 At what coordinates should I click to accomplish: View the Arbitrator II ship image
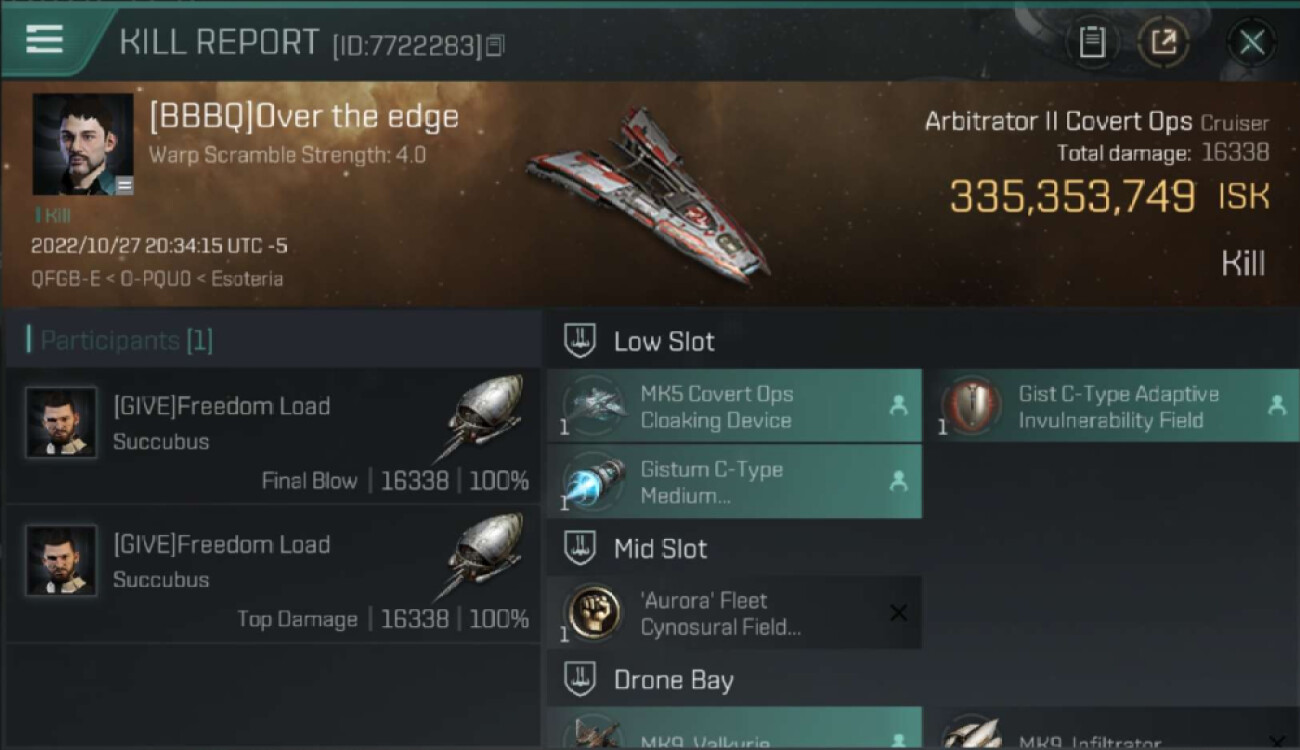[648, 192]
